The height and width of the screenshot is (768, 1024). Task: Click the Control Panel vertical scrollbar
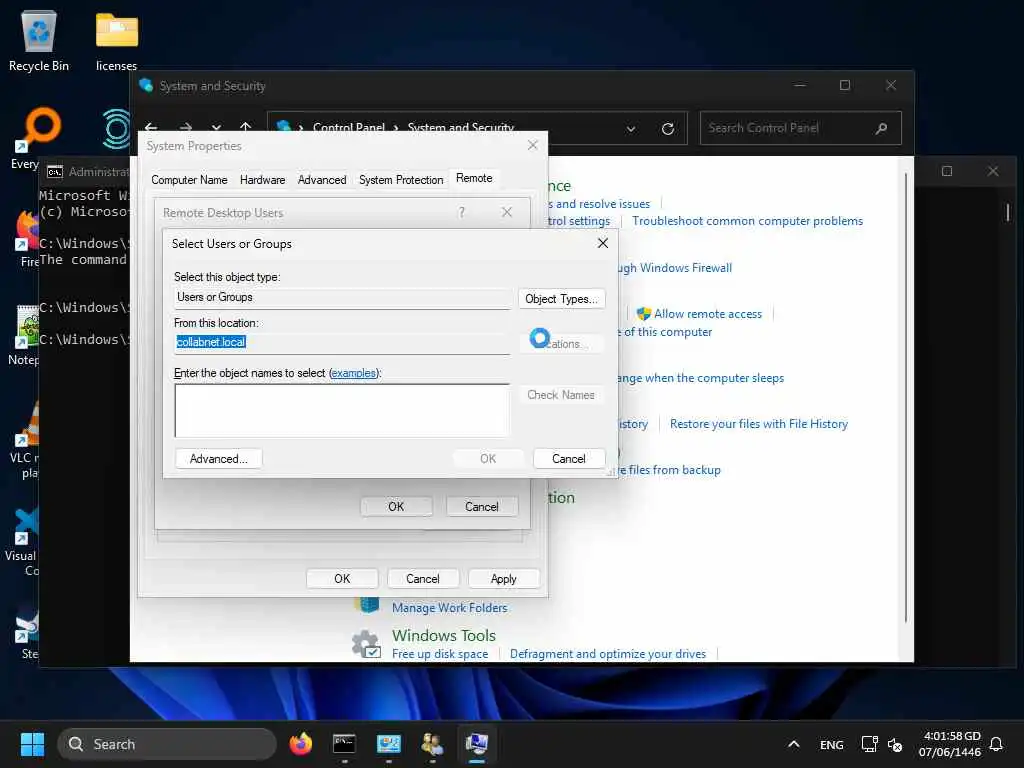(x=905, y=397)
